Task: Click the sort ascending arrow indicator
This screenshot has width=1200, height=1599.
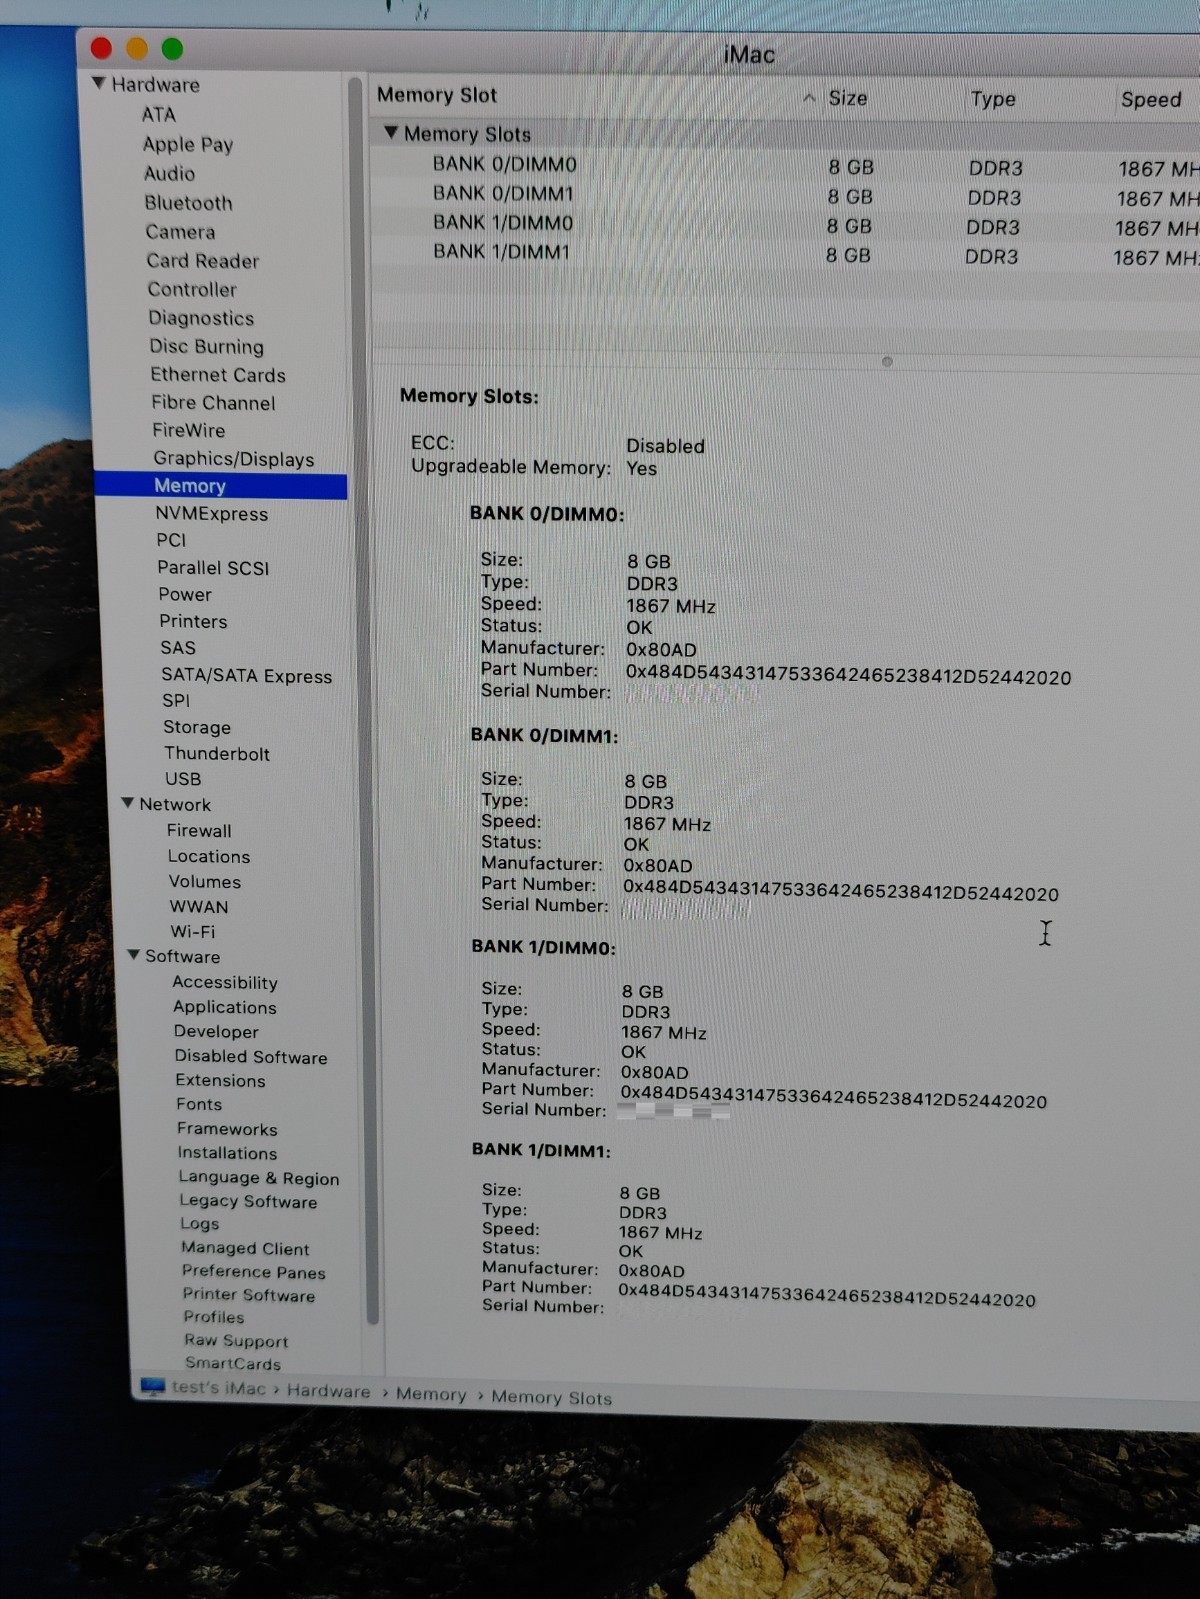Action: pos(809,98)
